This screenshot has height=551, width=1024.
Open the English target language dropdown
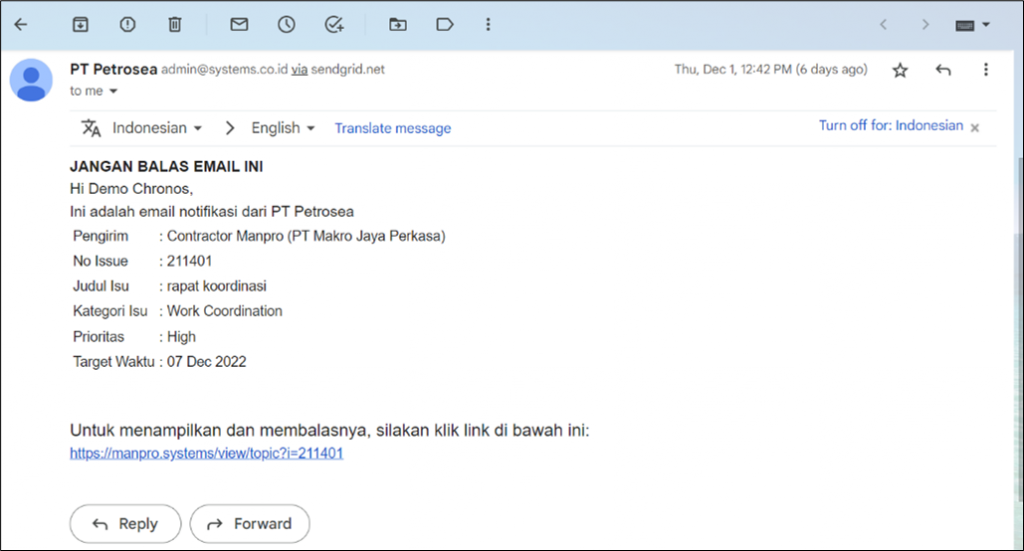pos(283,128)
